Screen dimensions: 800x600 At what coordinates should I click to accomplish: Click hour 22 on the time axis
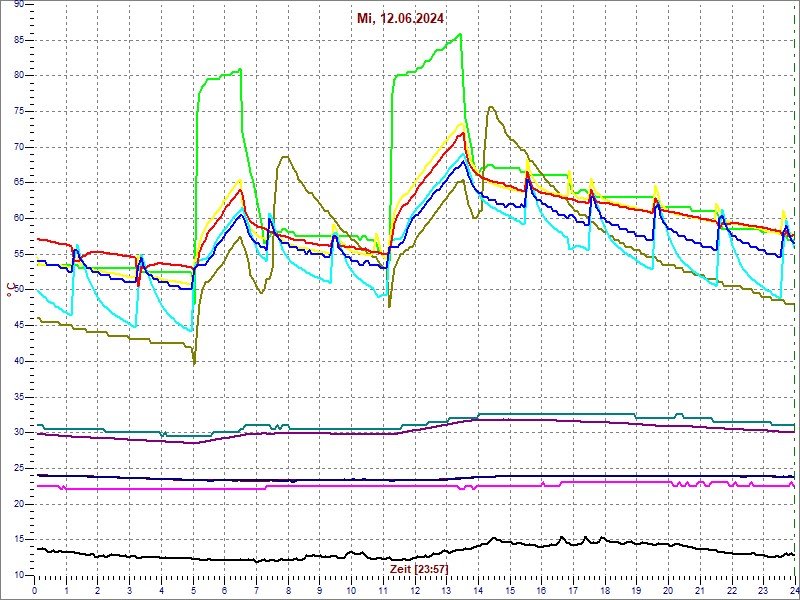click(x=732, y=589)
